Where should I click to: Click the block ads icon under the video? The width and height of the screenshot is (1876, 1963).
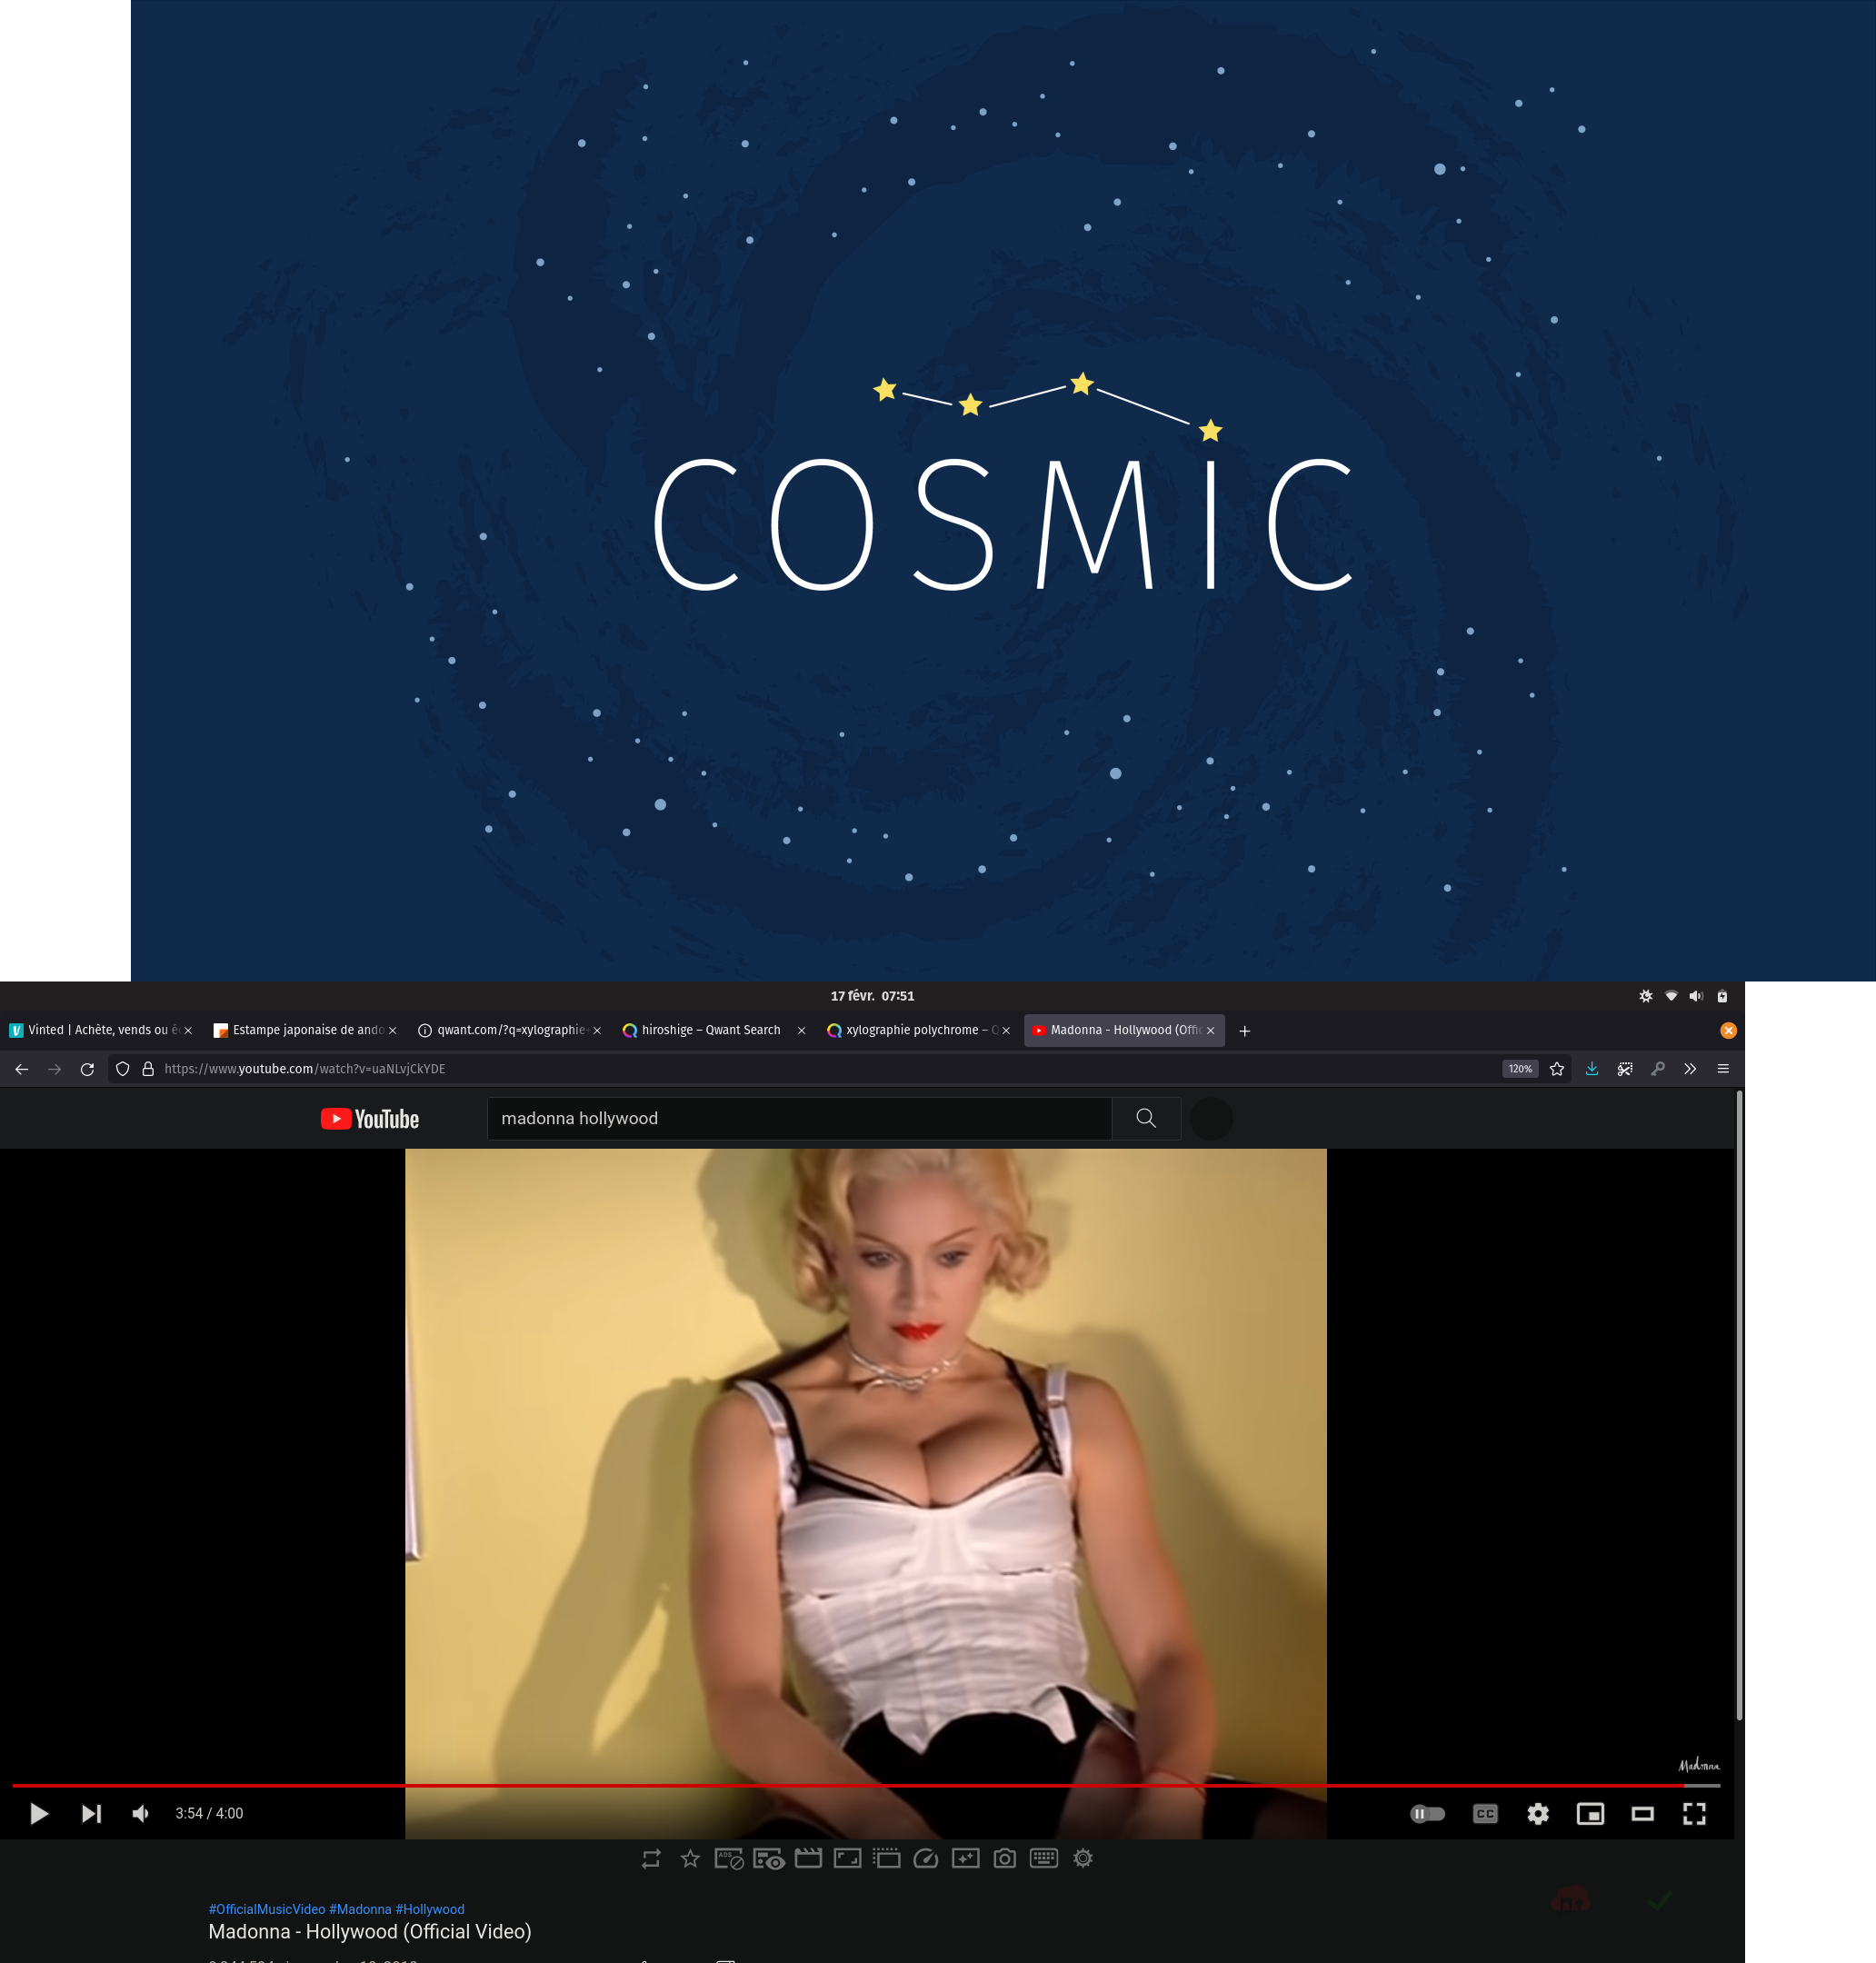(x=729, y=1859)
